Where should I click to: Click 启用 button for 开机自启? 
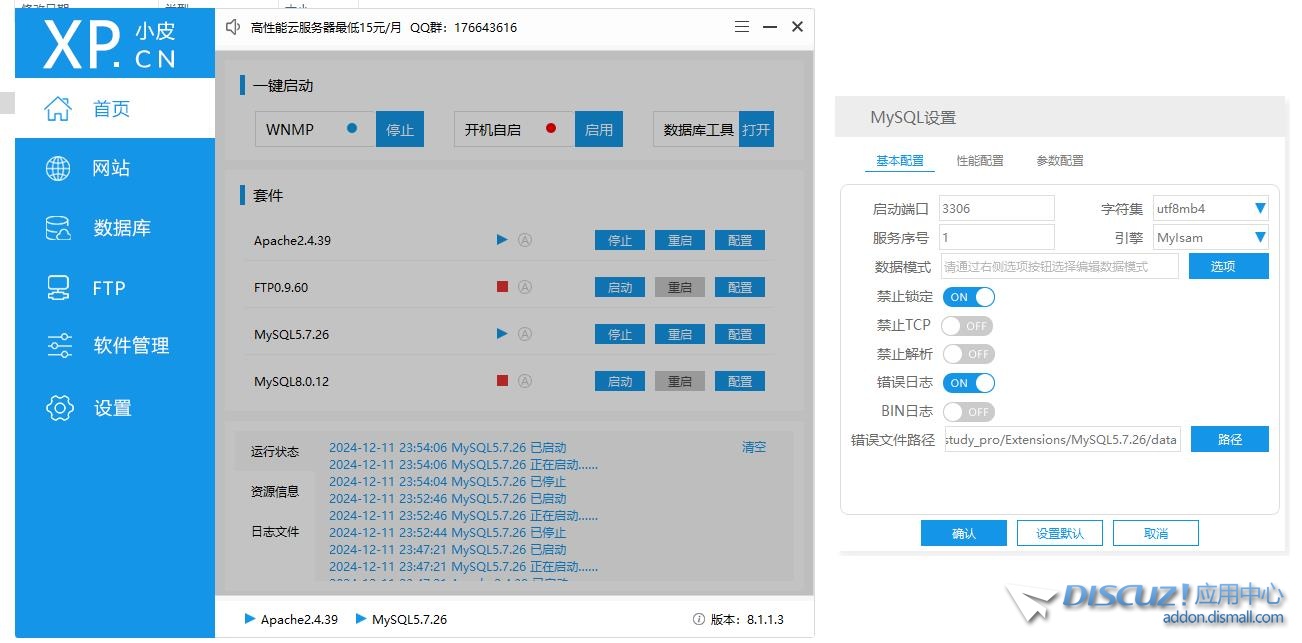tap(599, 129)
